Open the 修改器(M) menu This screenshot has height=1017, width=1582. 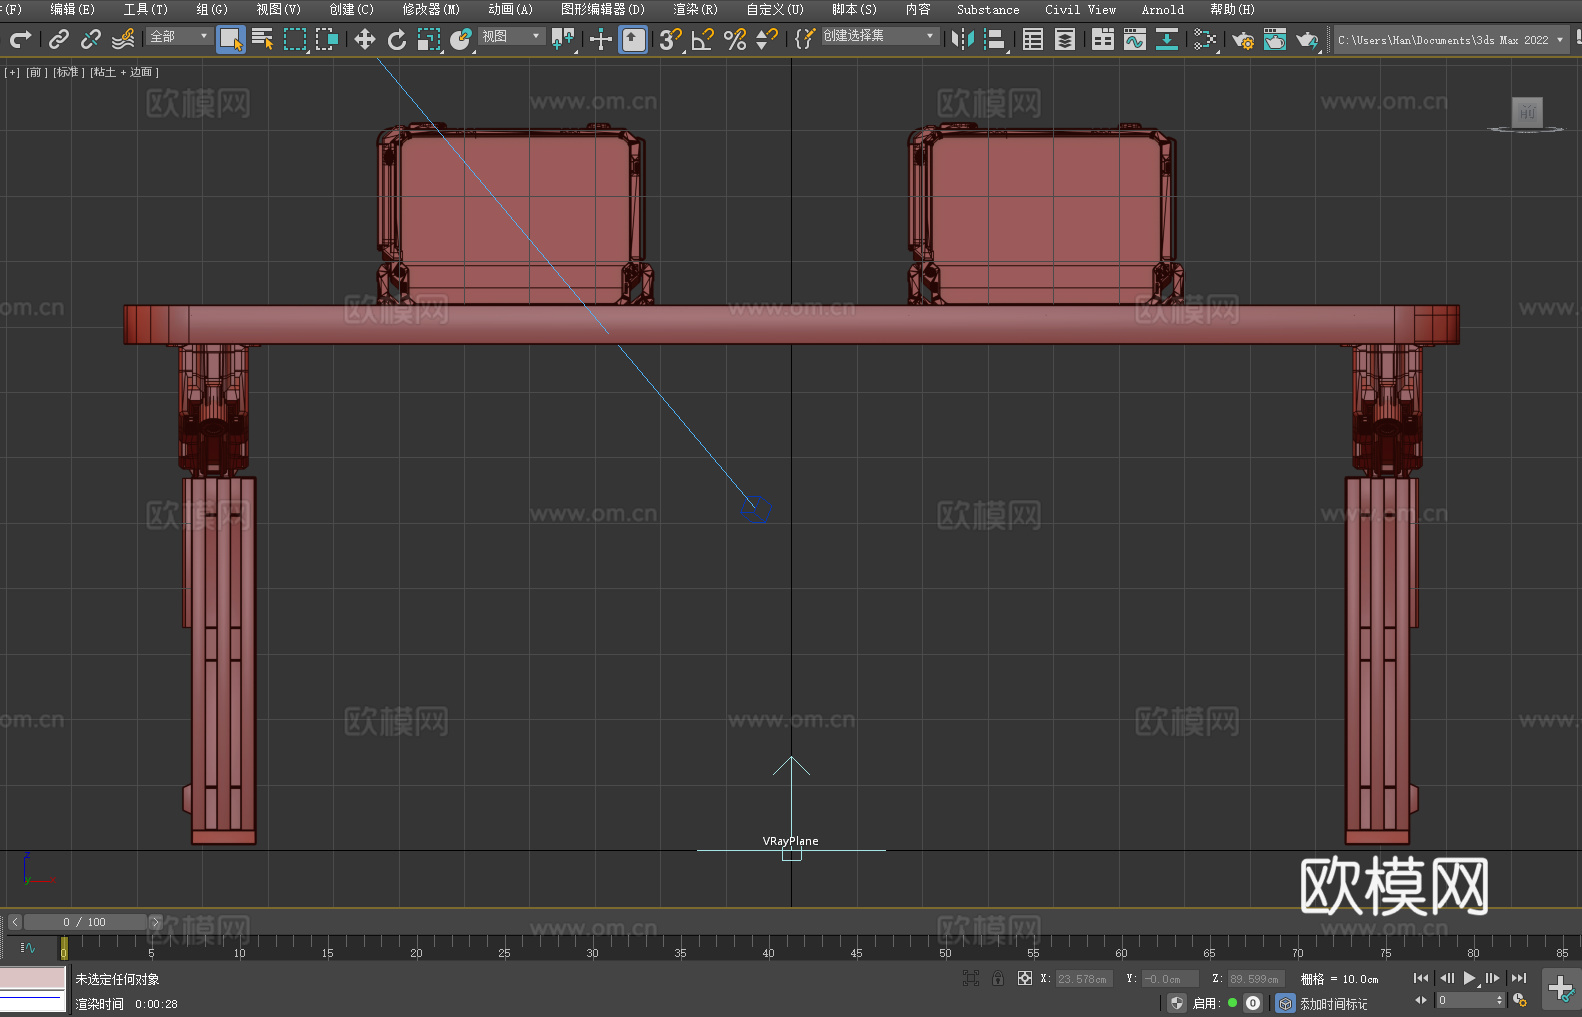(431, 10)
